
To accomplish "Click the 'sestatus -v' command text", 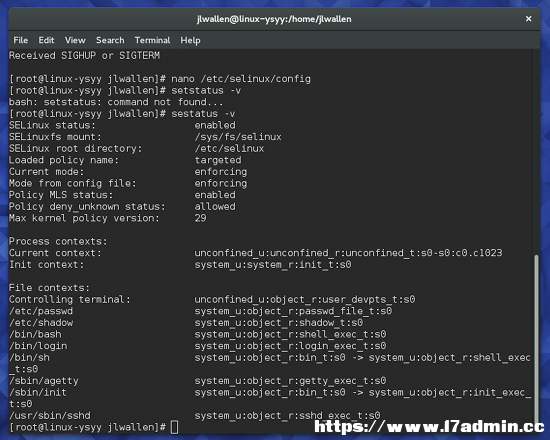I will coord(203,114).
